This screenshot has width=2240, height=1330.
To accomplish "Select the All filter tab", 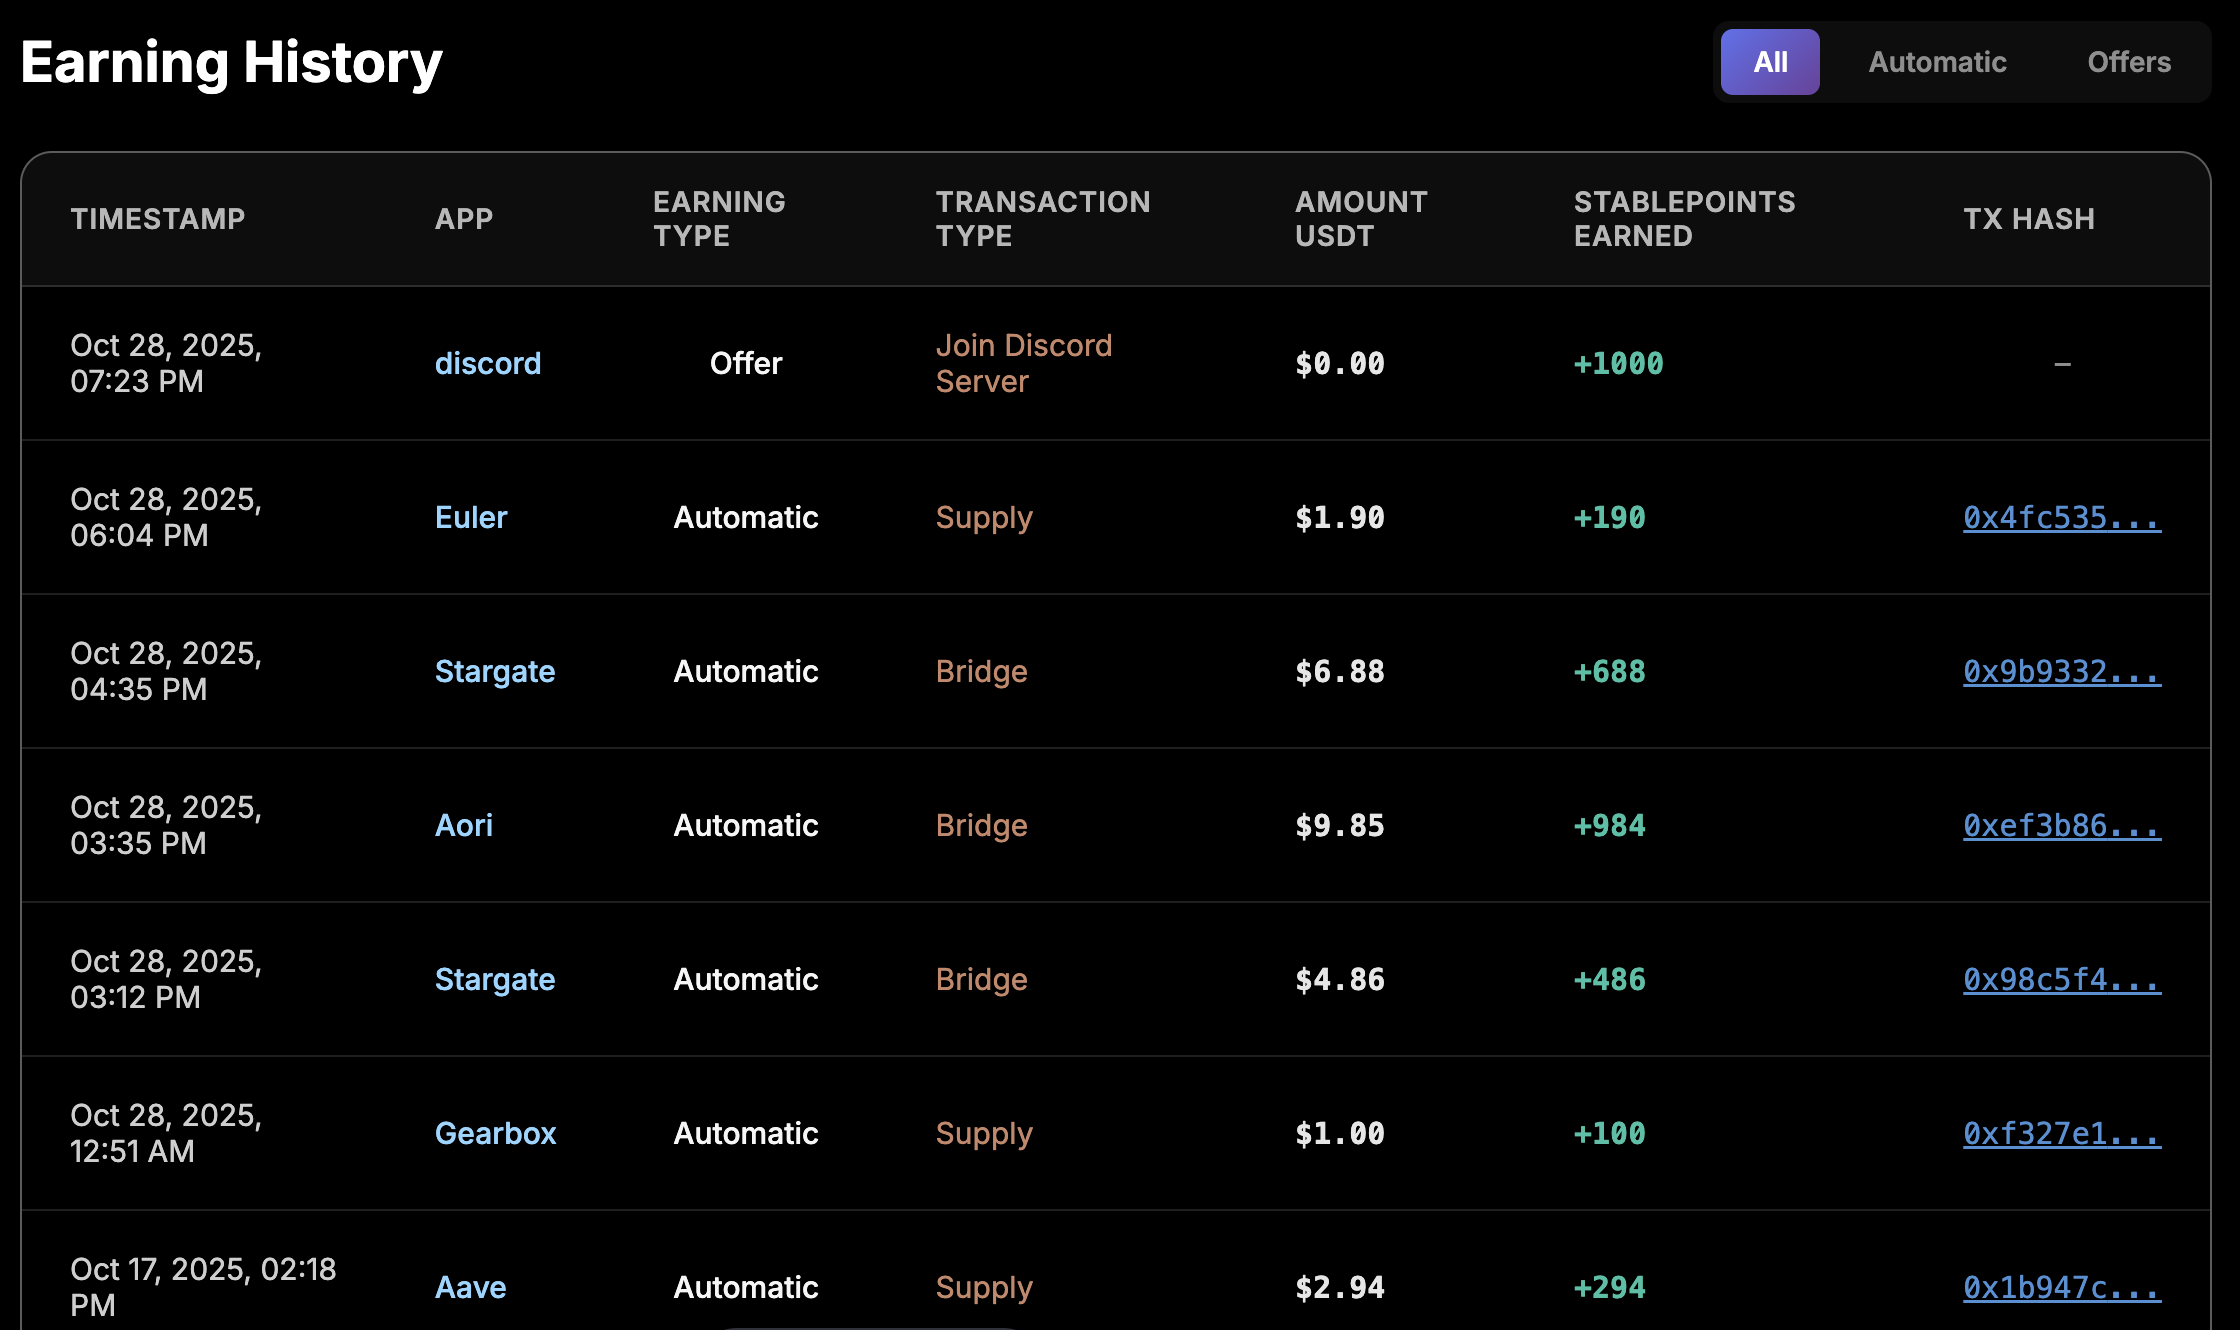I will [1769, 62].
